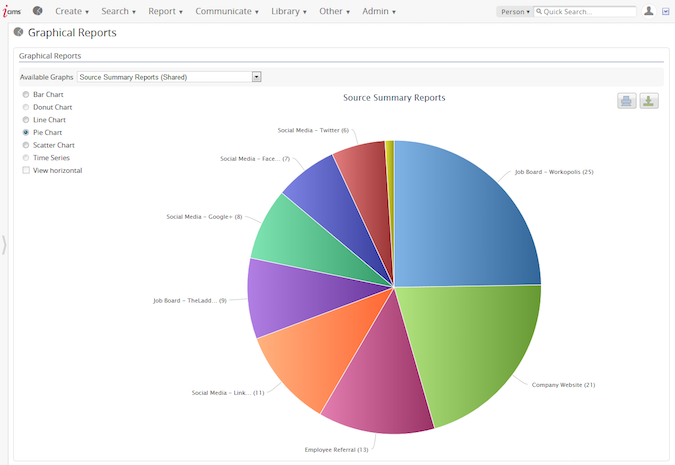Open the Communicate menu
675x465 pixels.
(x=226, y=11)
